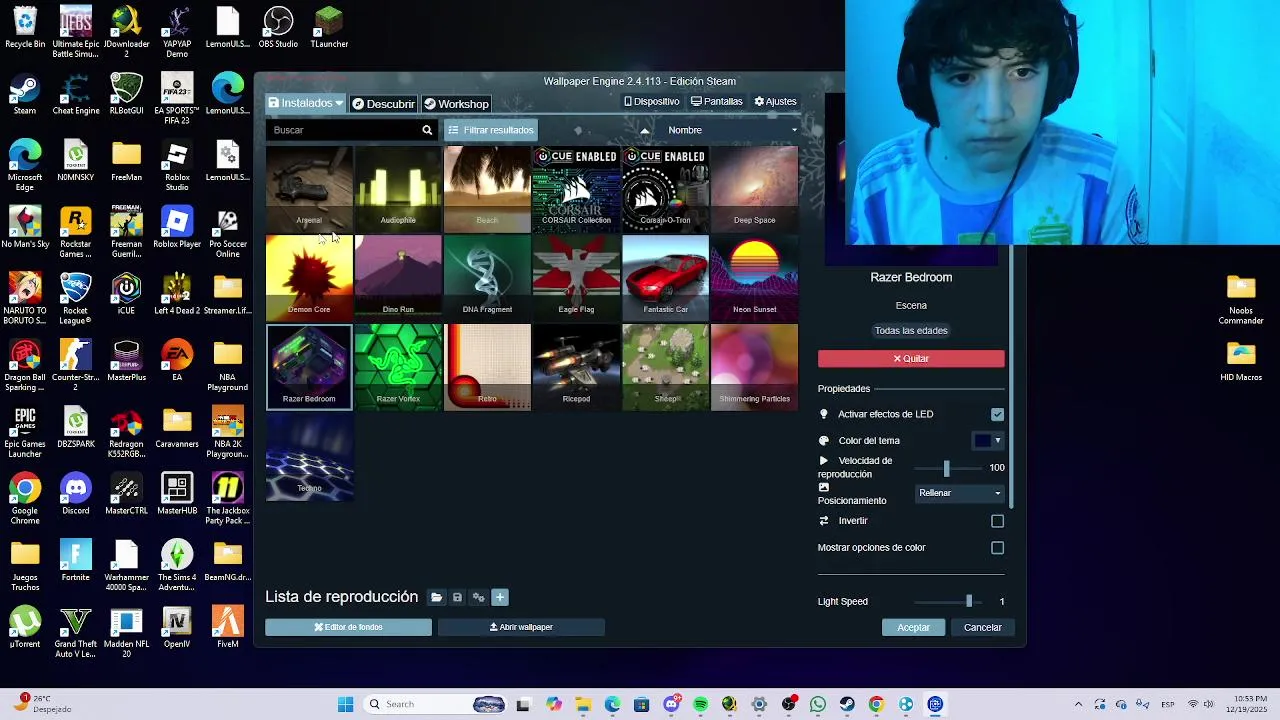The width and height of the screenshot is (1280, 720).
Task: Click Abrir wallpaper button
Action: [521, 627]
